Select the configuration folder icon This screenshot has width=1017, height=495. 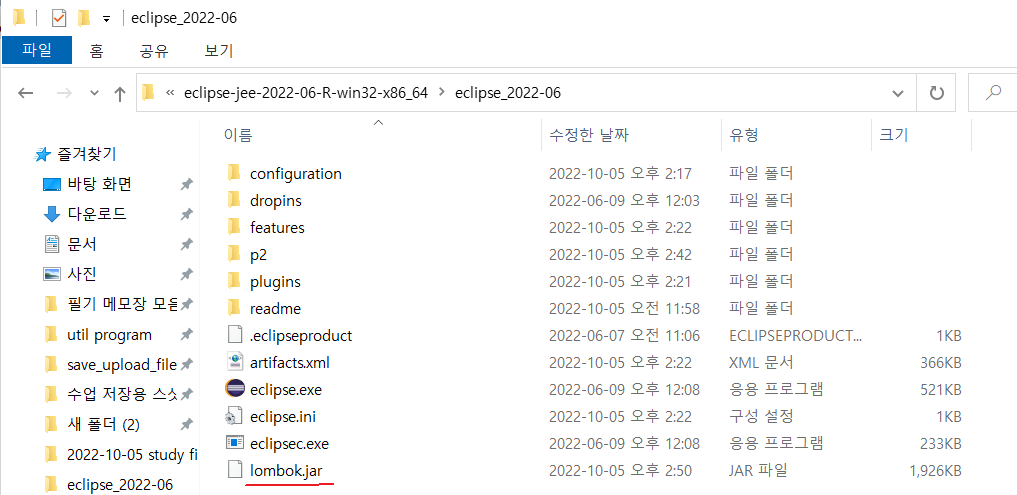(x=234, y=173)
